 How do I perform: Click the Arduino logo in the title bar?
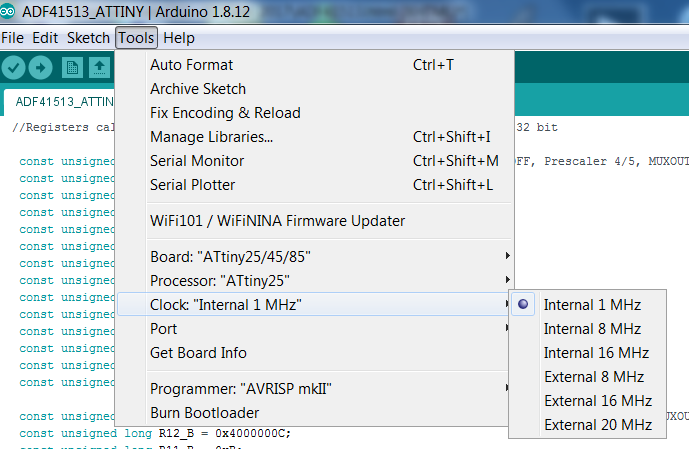click(x=7, y=11)
